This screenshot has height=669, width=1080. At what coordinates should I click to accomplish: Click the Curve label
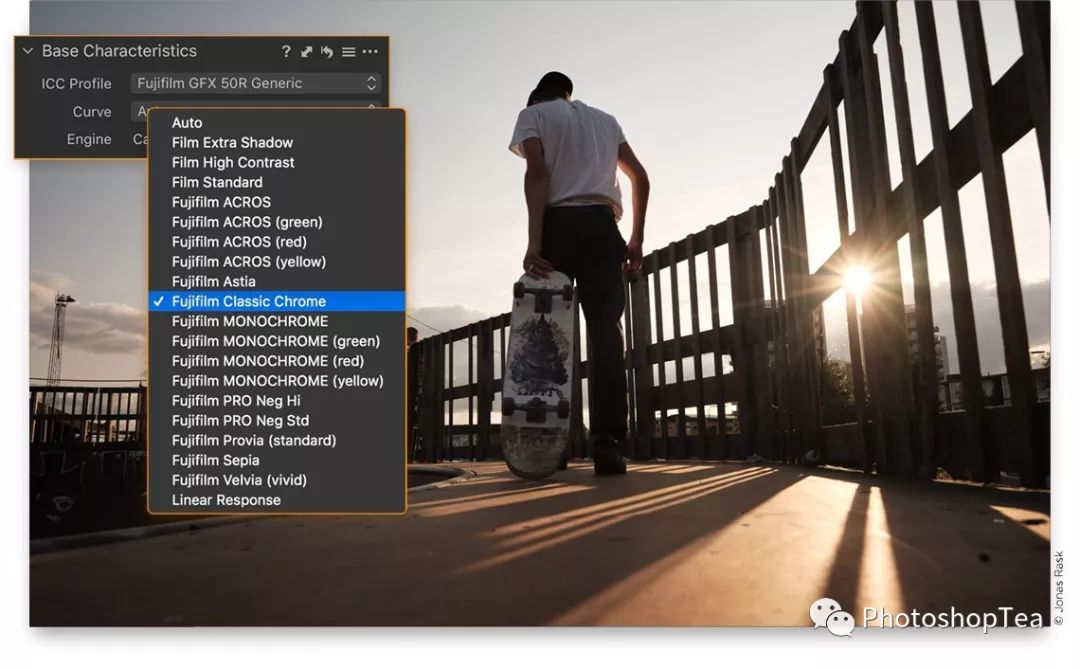click(x=92, y=112)
